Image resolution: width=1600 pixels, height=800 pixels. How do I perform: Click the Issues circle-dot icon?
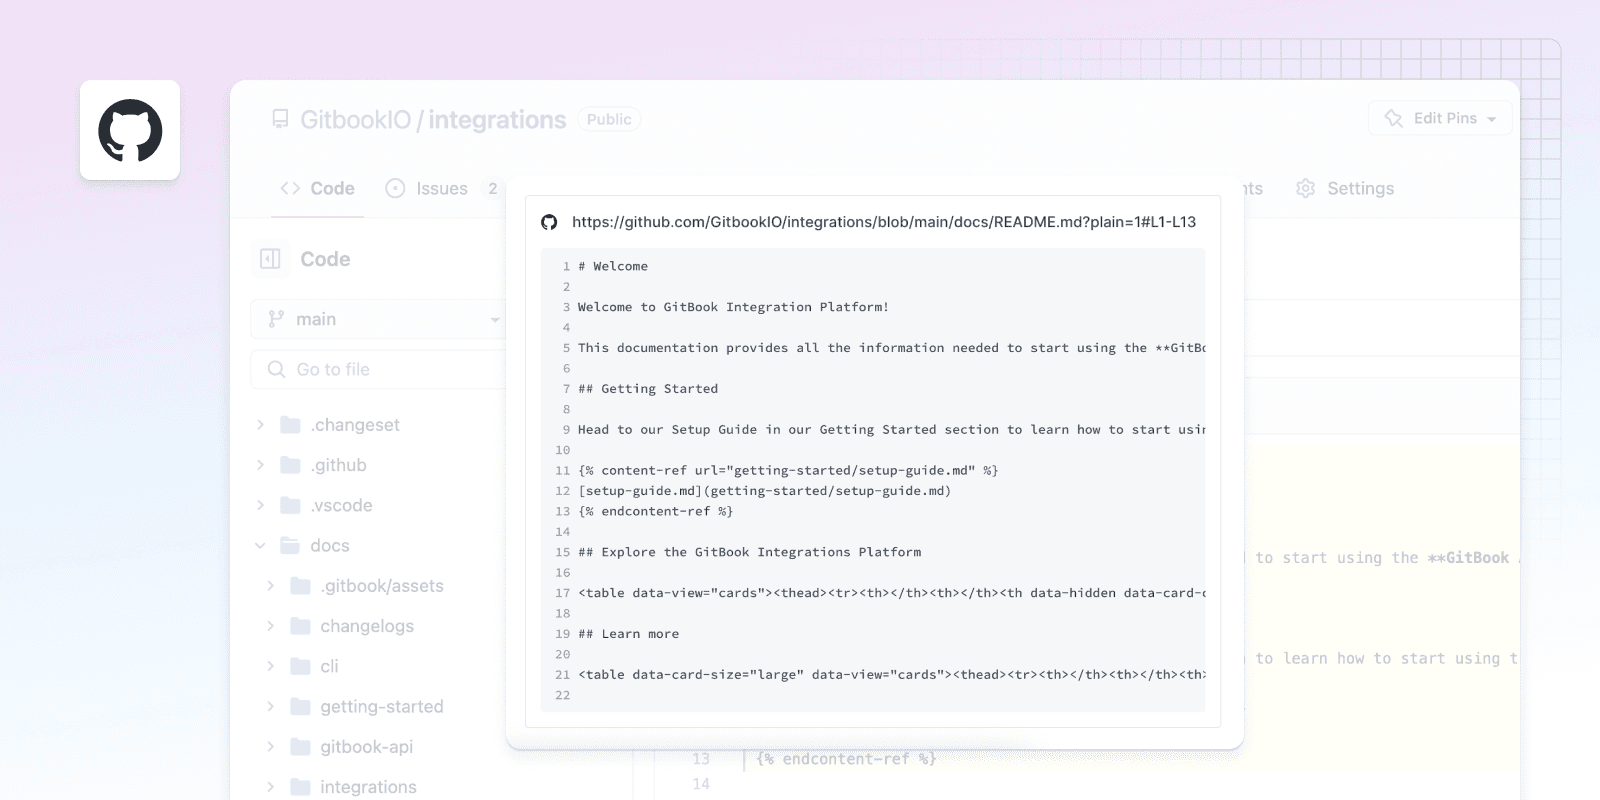395,188
